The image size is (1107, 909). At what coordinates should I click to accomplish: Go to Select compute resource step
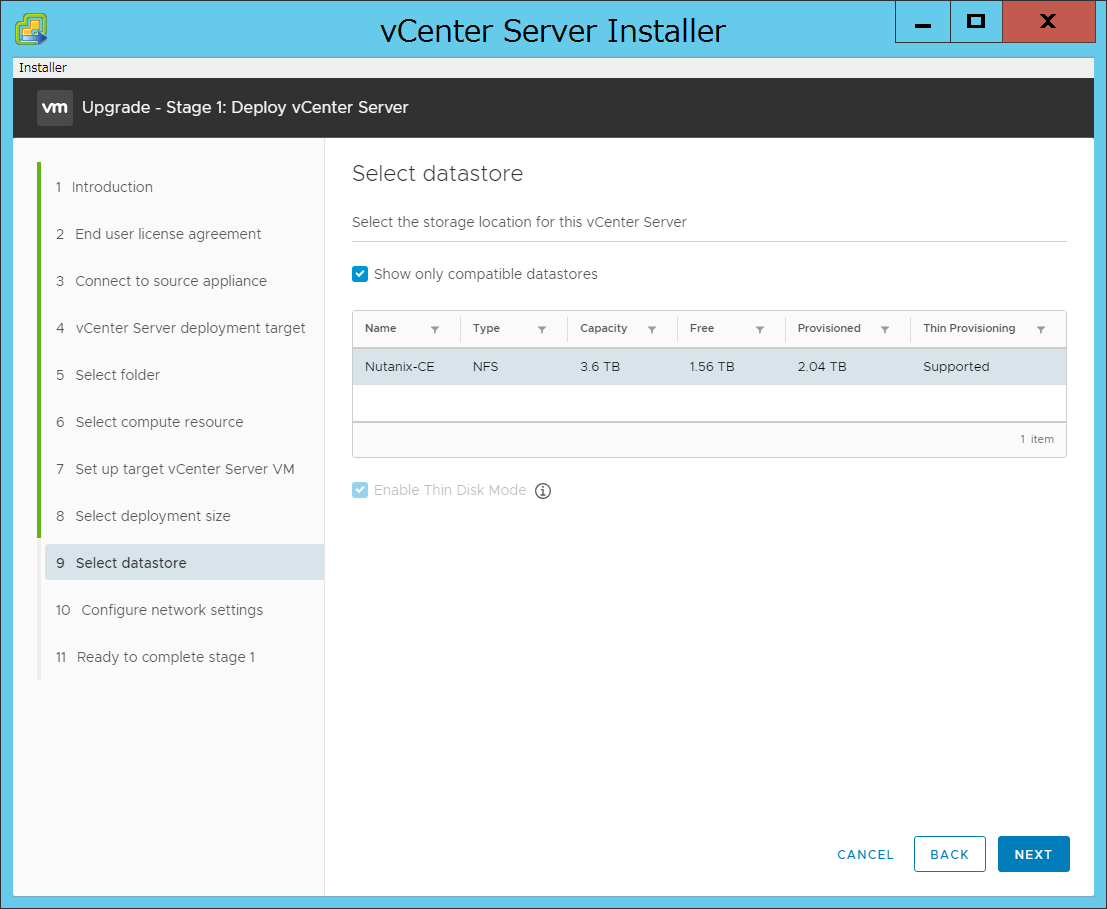(150, 422)
